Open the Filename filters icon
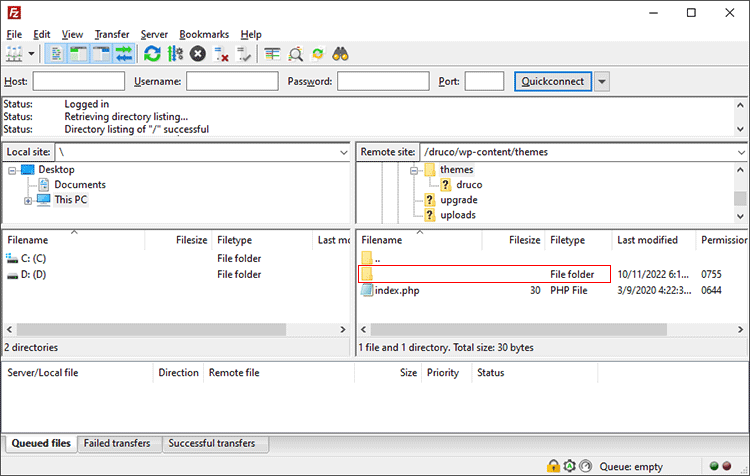The width and height of the screenshot is (750, 476). click(x=273, y=54)
